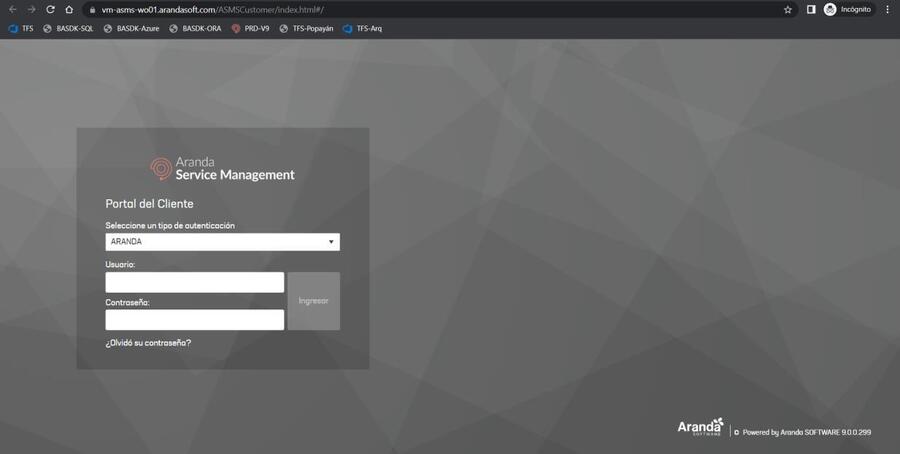This screenshot has height=454, width=900.
Task: Click the Incógnito profile icon
Action: click(x=848, y=9)
